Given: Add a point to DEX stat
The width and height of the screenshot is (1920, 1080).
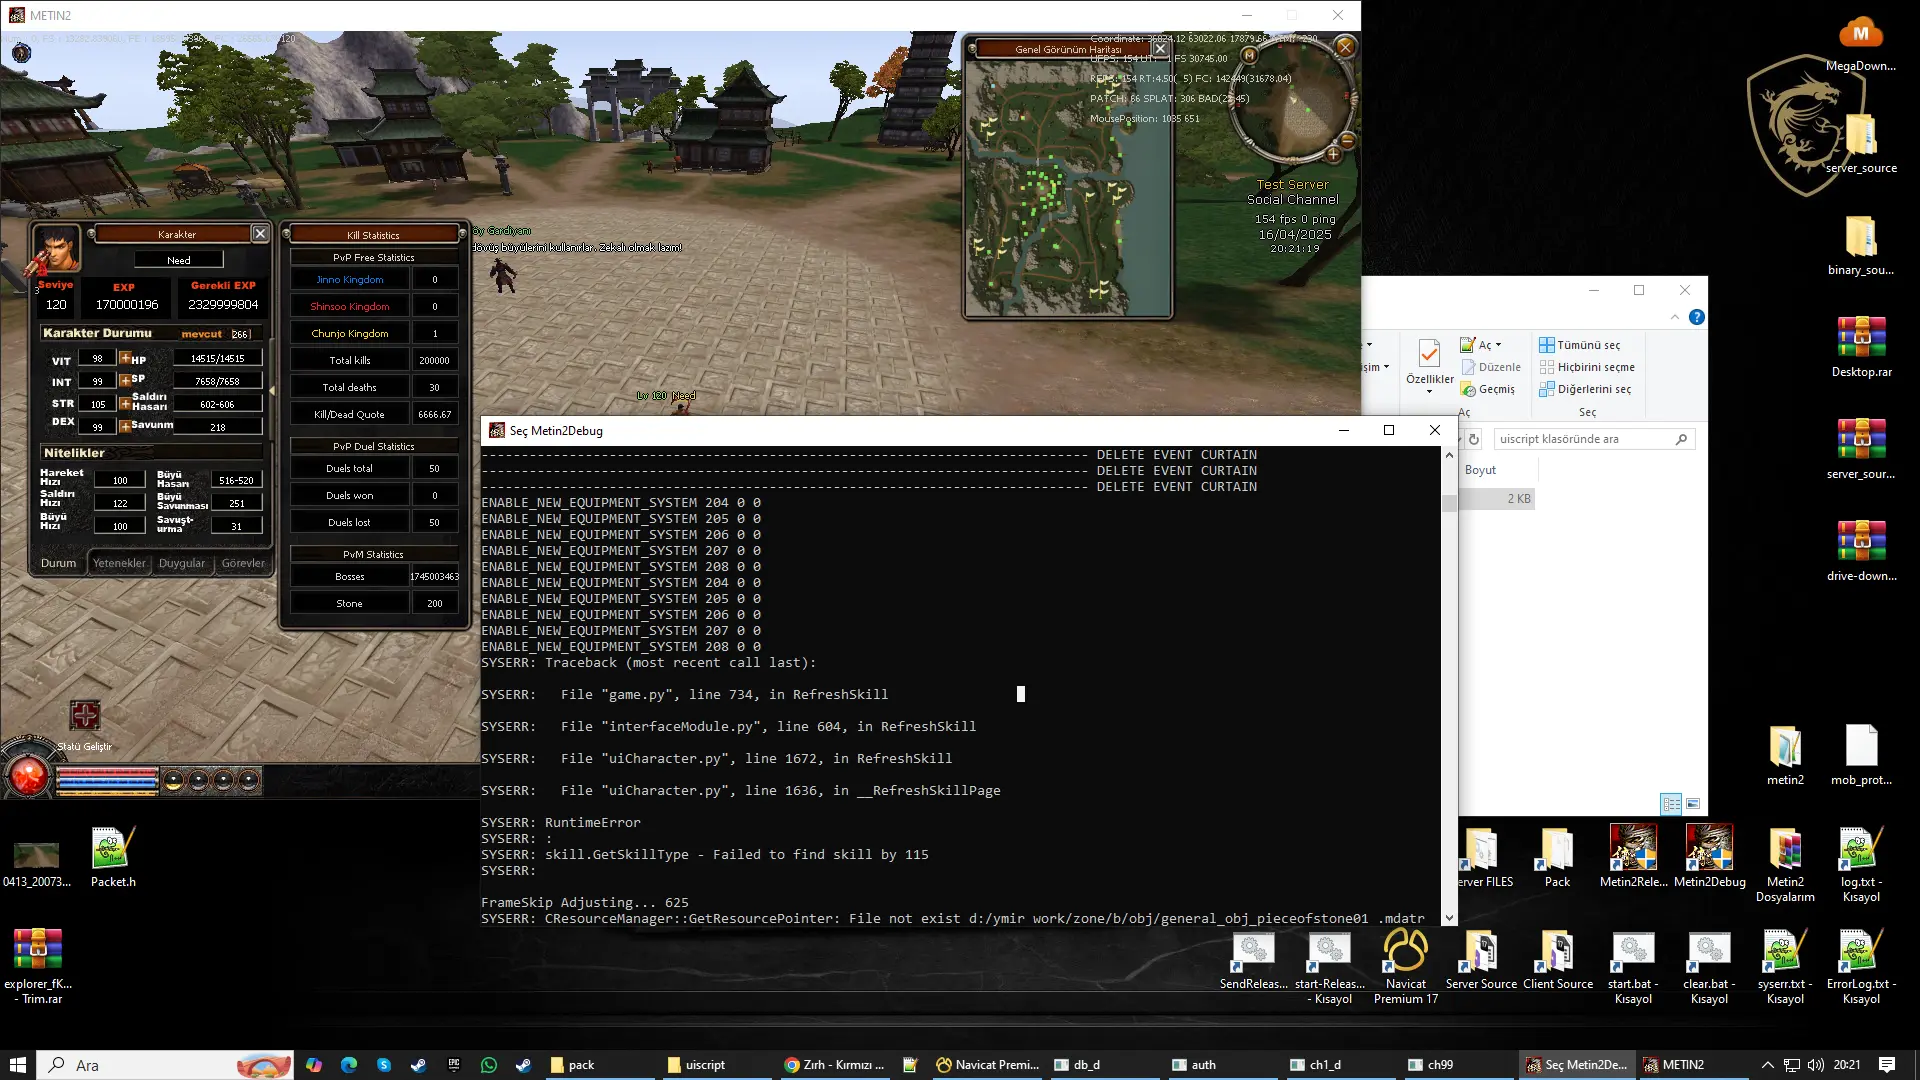Looking at the screenshot, I should pyautogui.click(x=125, y=426).
